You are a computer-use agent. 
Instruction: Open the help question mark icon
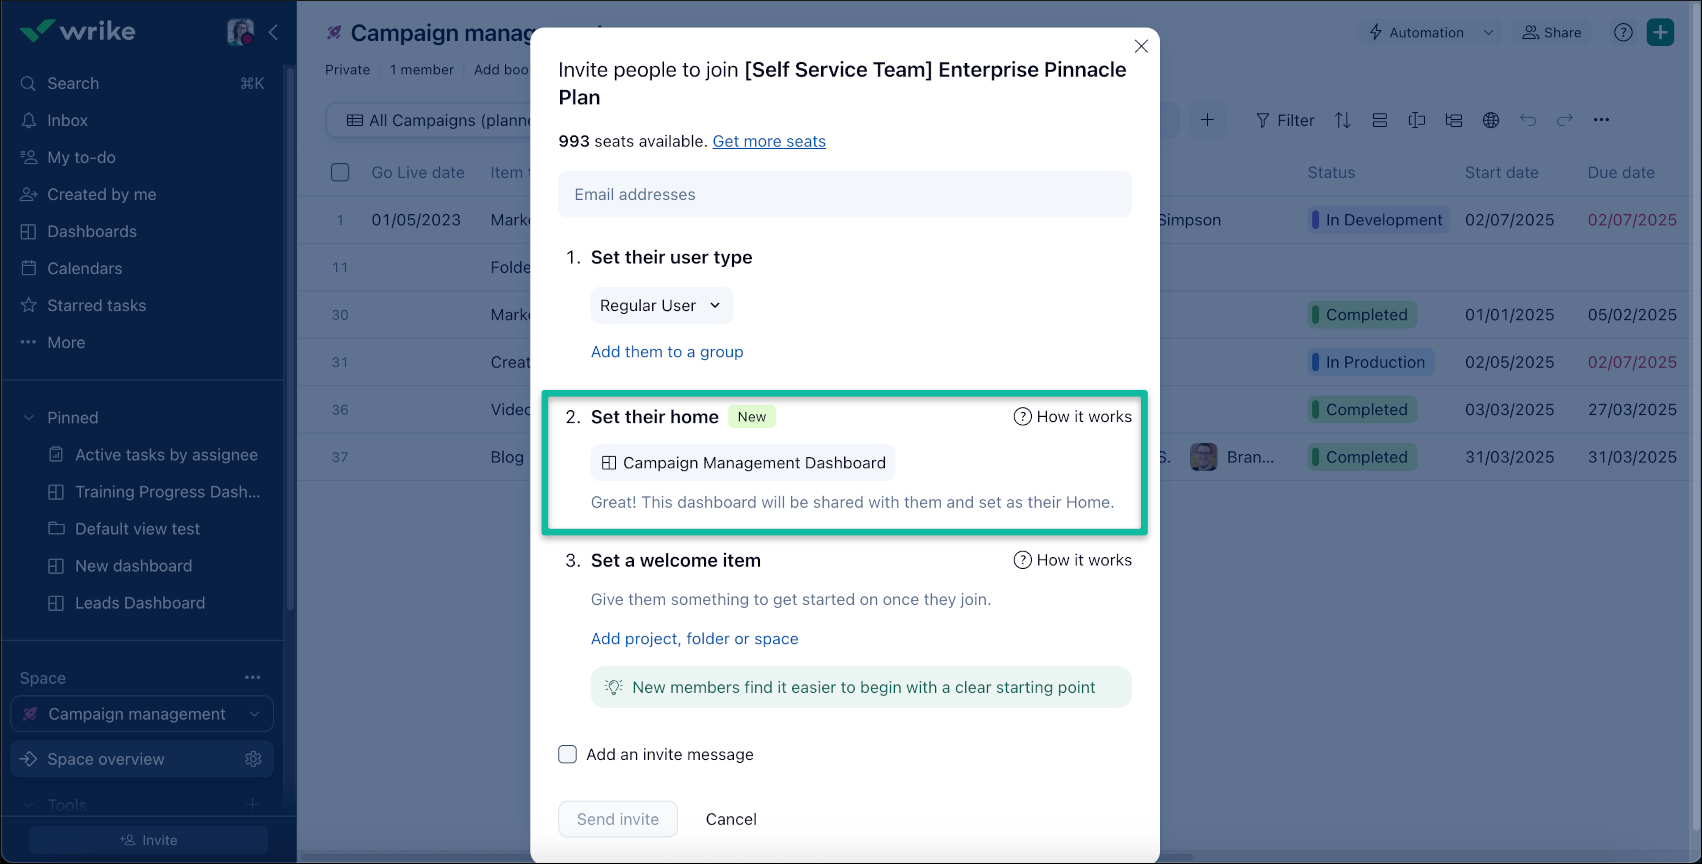pos(1623,32)
